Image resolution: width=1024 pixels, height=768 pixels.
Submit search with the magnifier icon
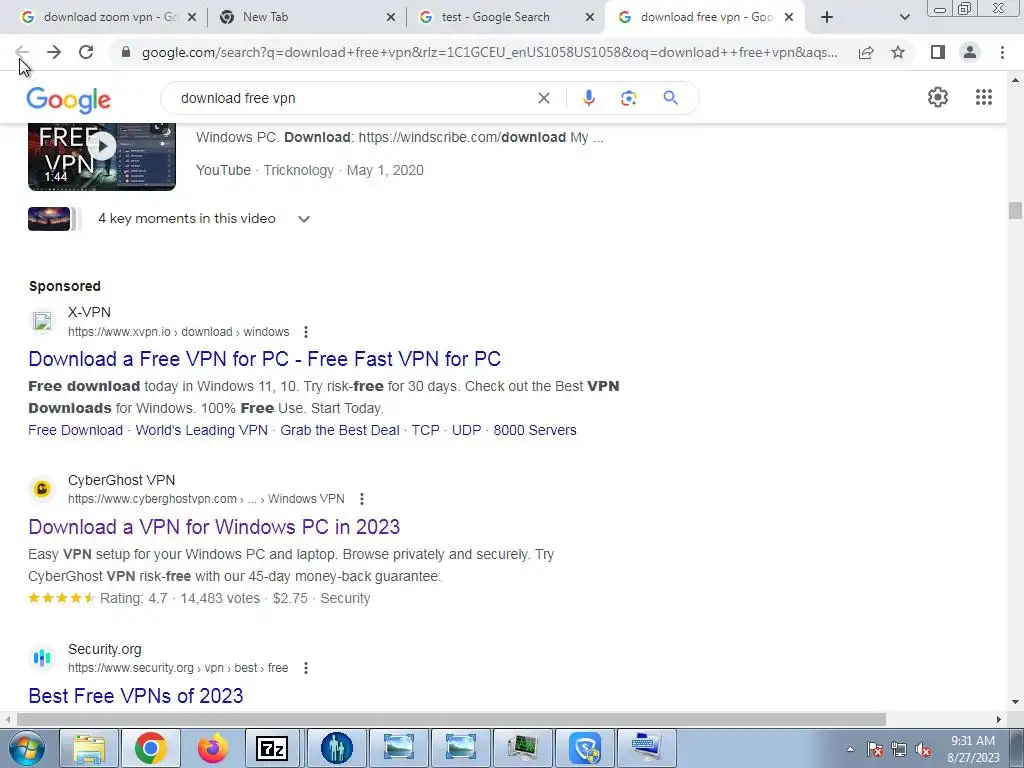tap(670, 98)
